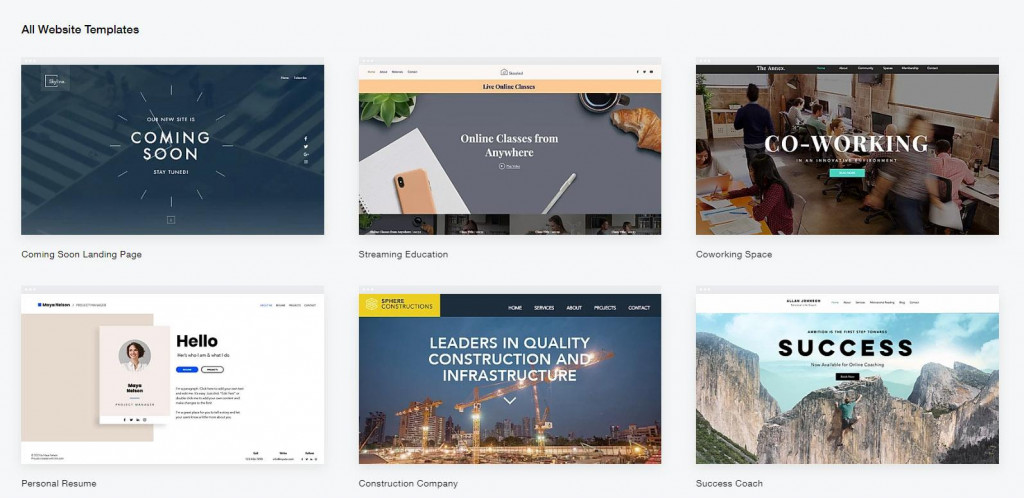Click Maya Nelson's round profile photo
The height and width of the screenshot is (498, 1024).
pos(135,356)
